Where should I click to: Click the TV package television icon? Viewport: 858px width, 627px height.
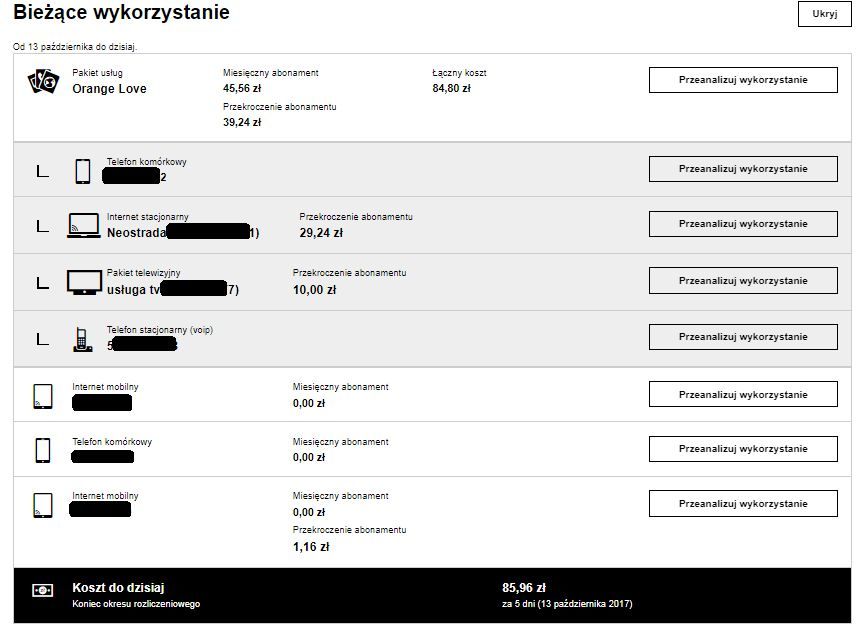pos(84,282)
